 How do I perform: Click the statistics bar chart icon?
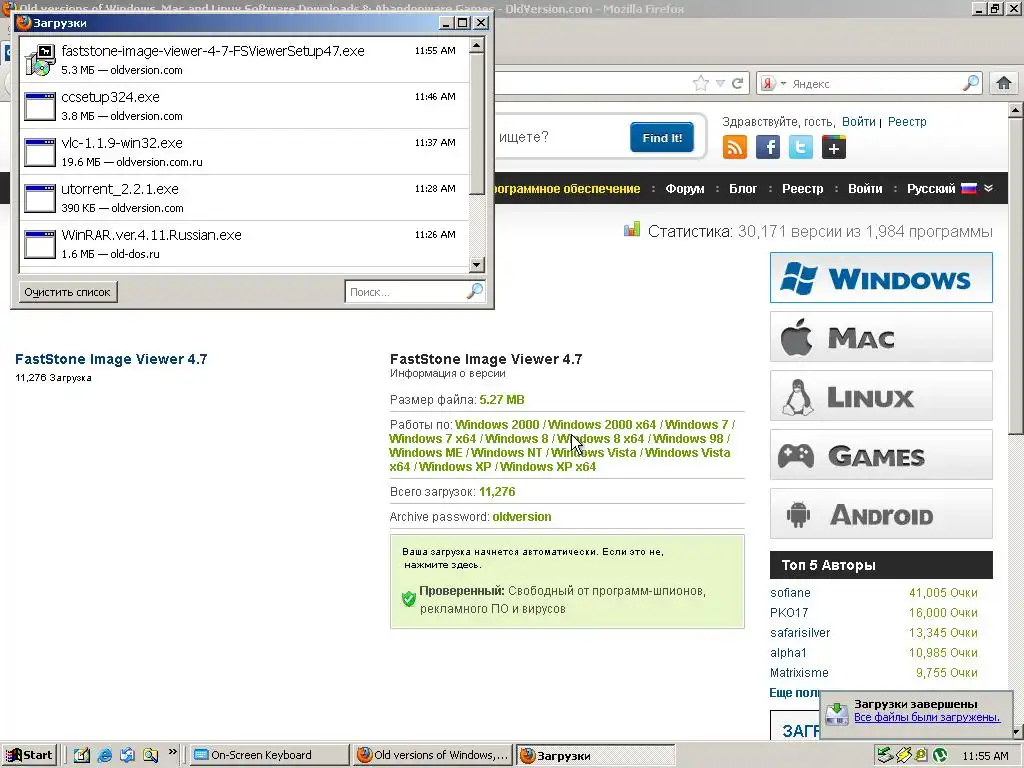tap(632, 229)
